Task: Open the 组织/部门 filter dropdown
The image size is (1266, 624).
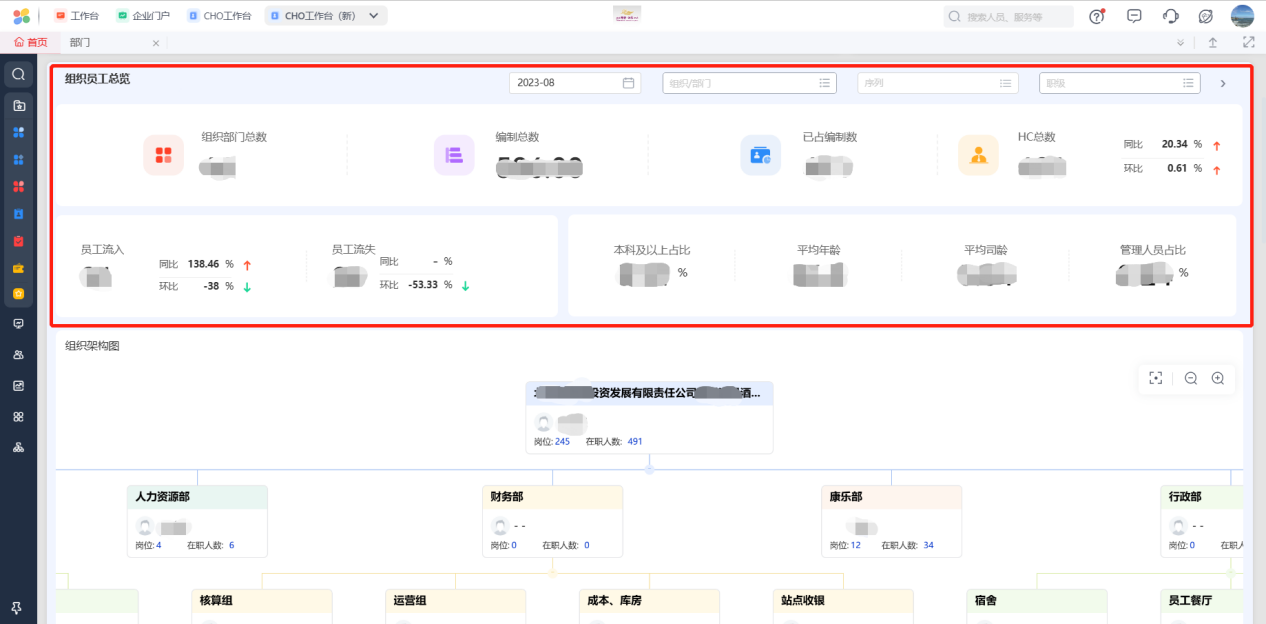Action: pos(749,83)
